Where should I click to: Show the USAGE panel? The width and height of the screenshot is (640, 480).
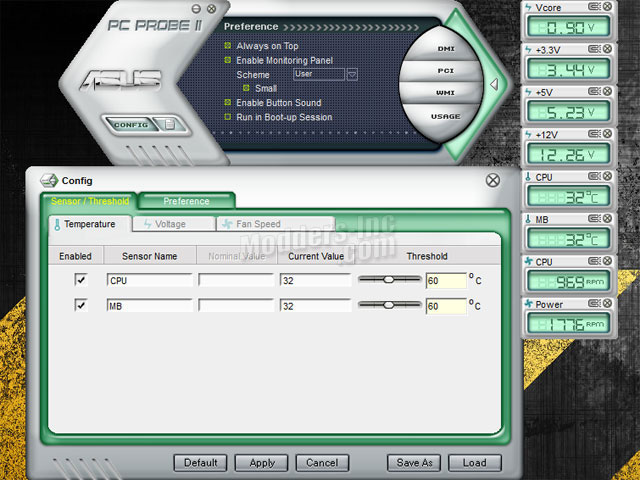pos(446,116)
